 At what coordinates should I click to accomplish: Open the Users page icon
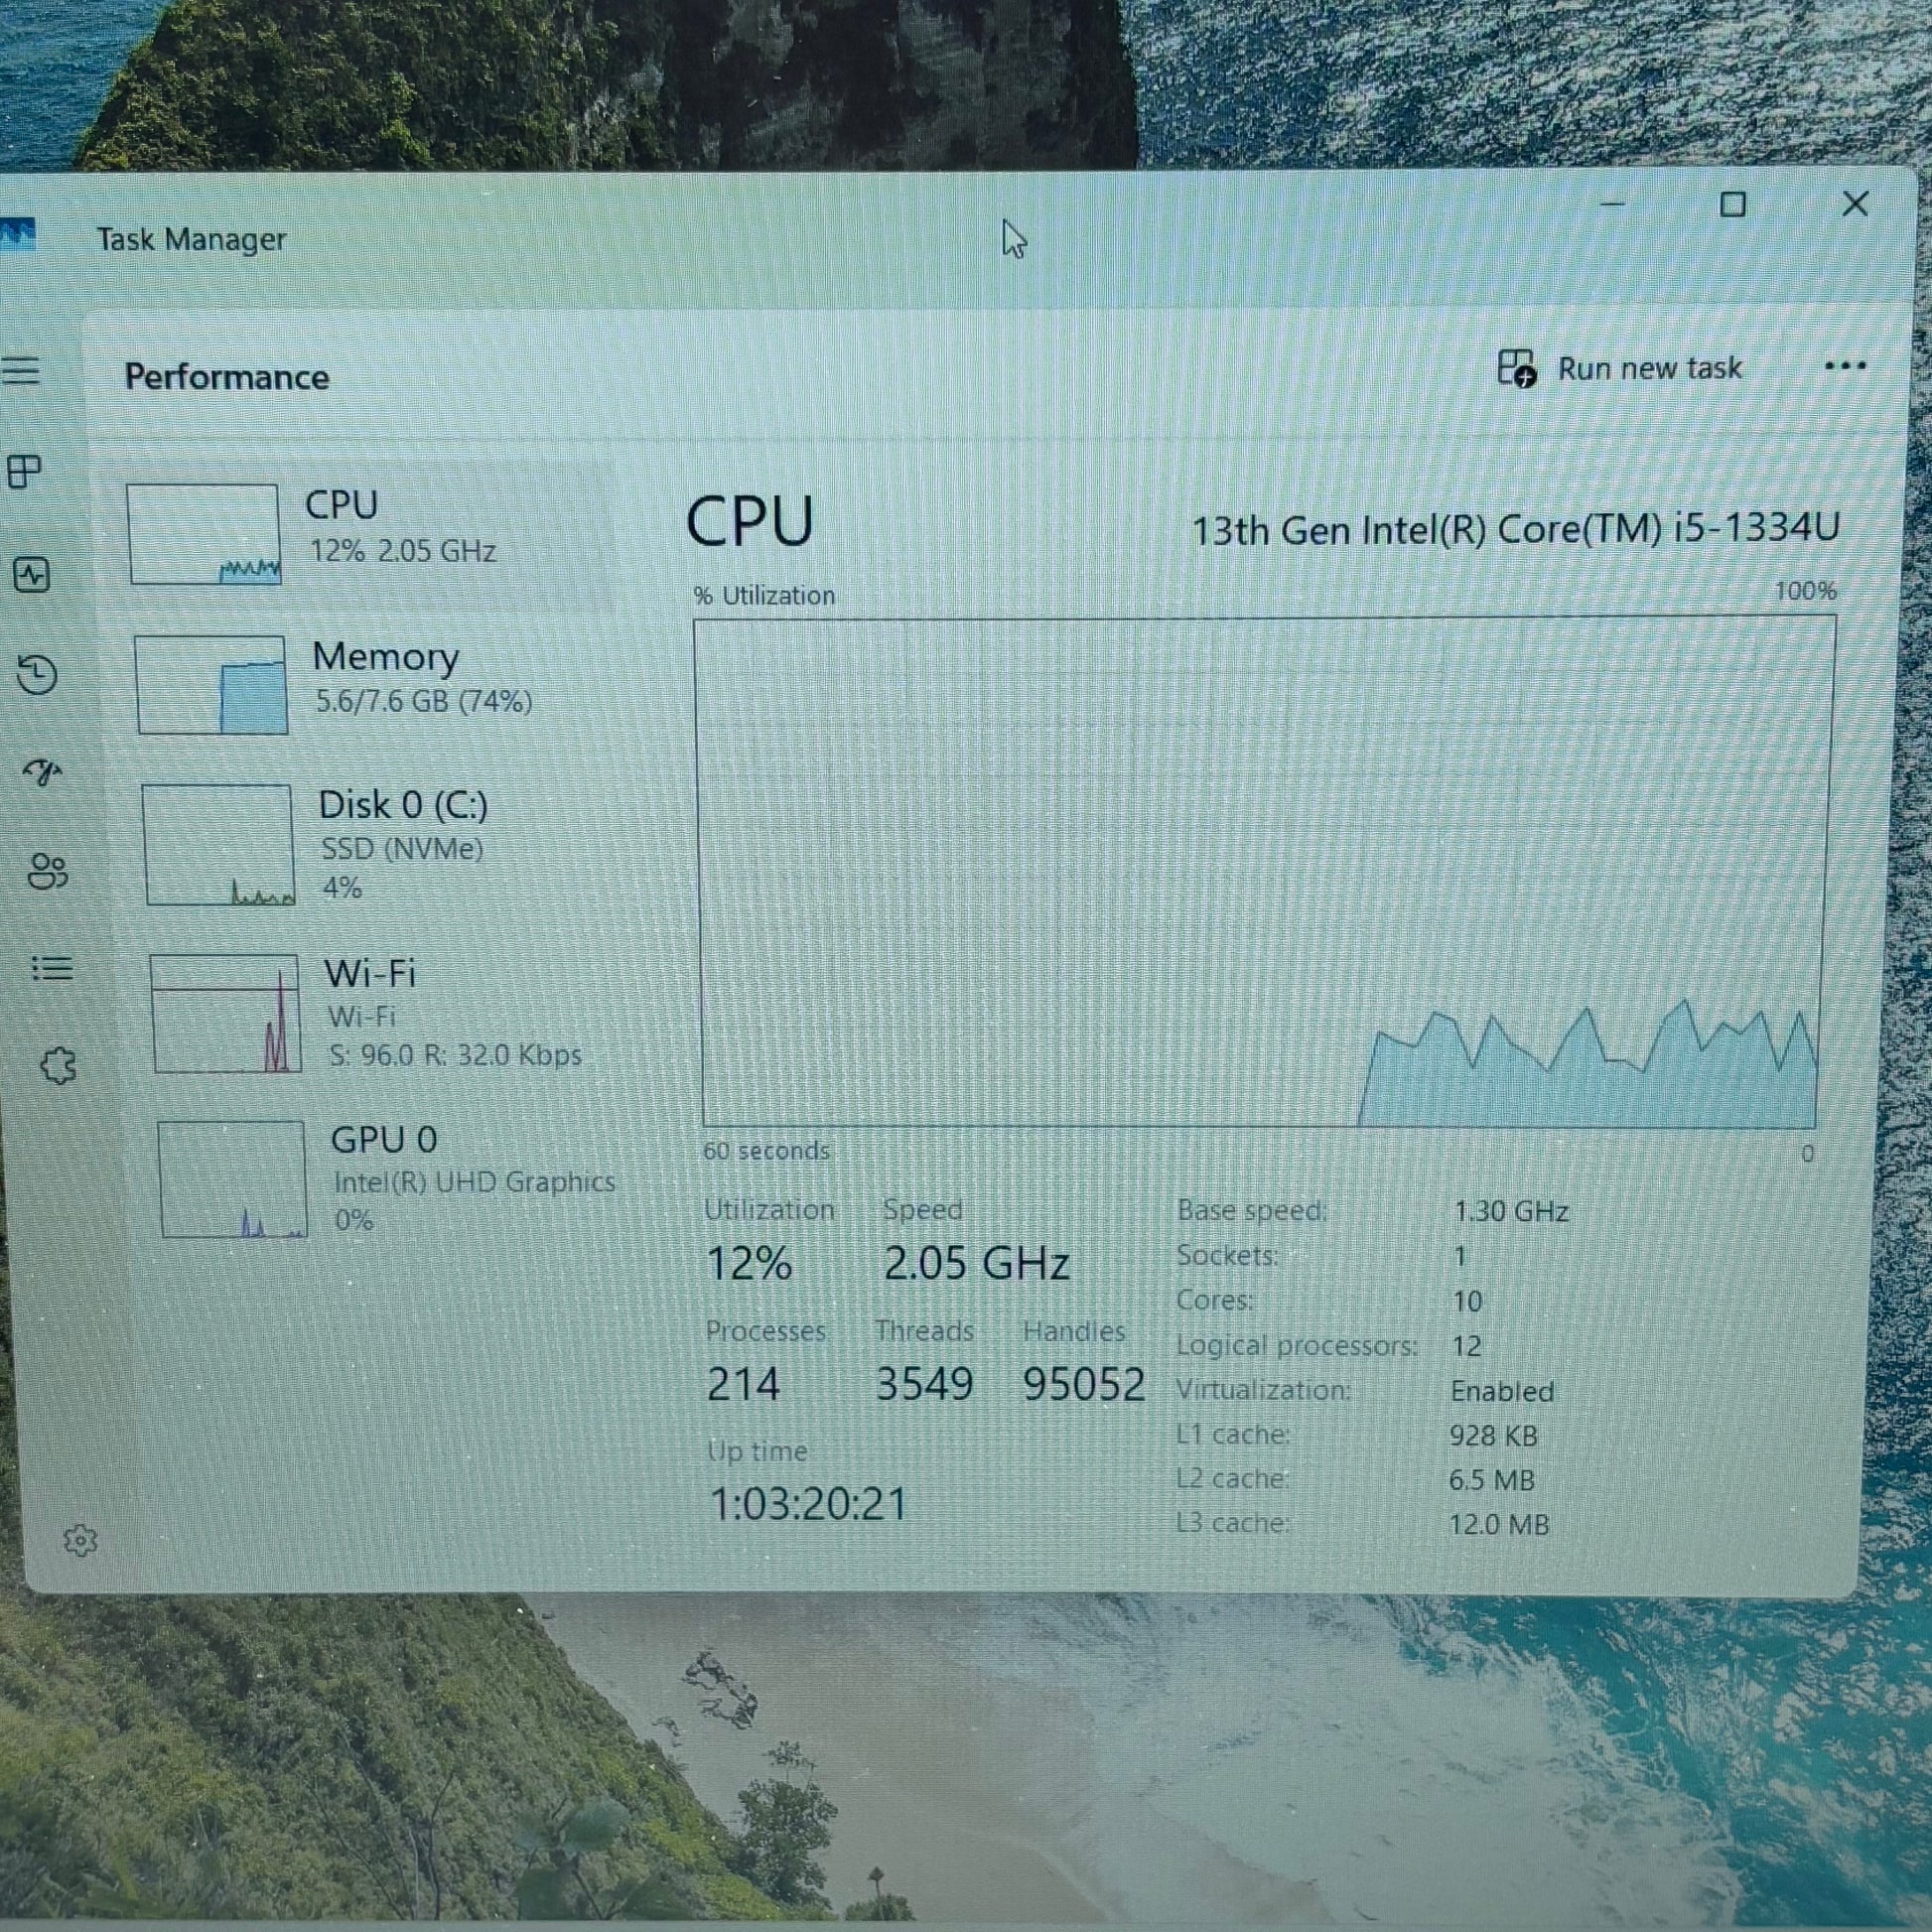pos(48,871)
